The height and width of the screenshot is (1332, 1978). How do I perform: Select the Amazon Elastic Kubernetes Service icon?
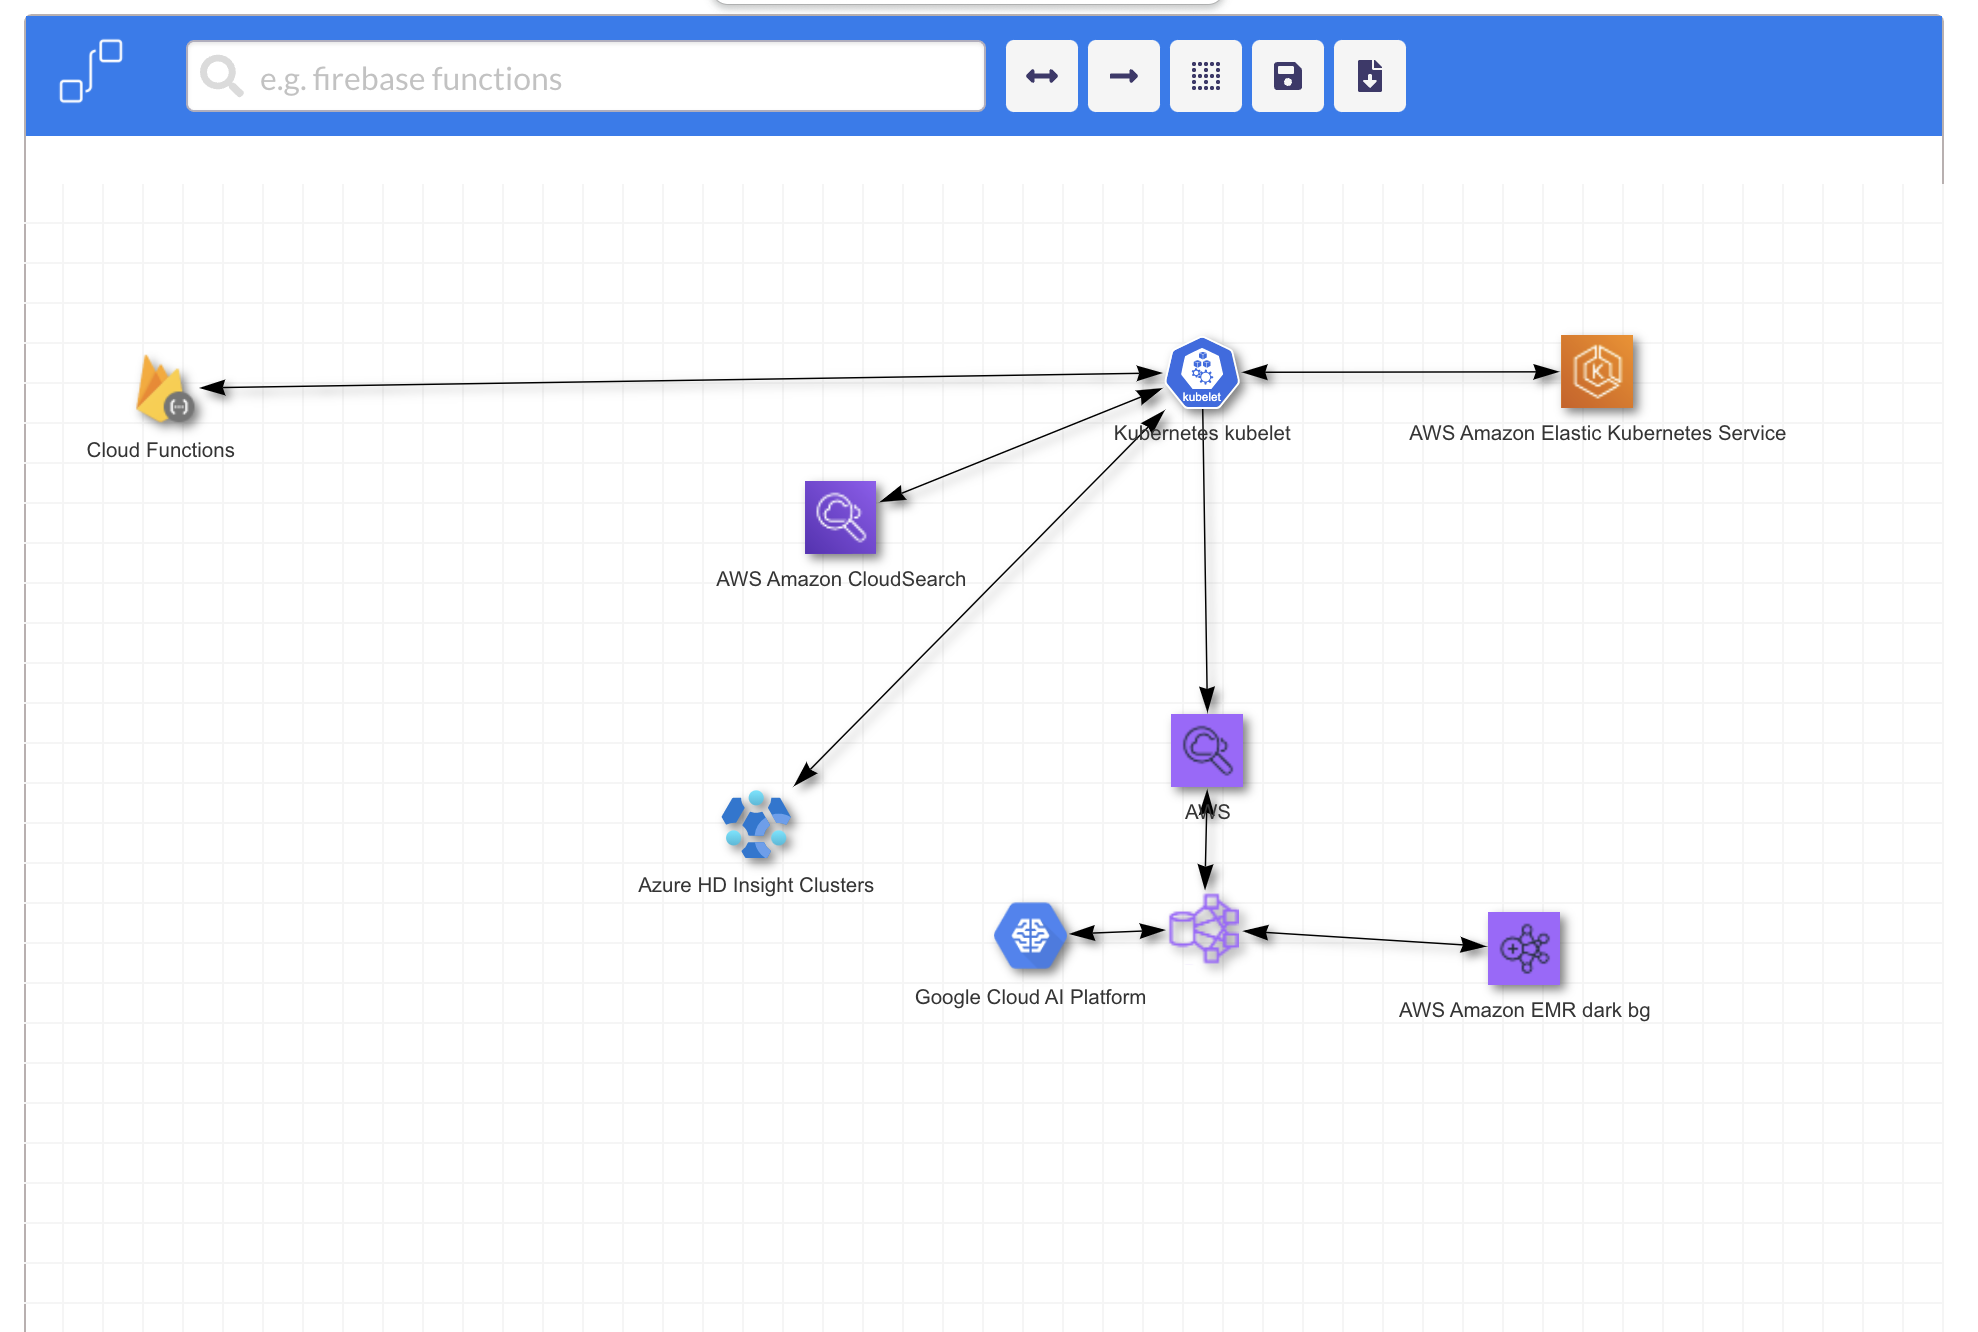1597,372
